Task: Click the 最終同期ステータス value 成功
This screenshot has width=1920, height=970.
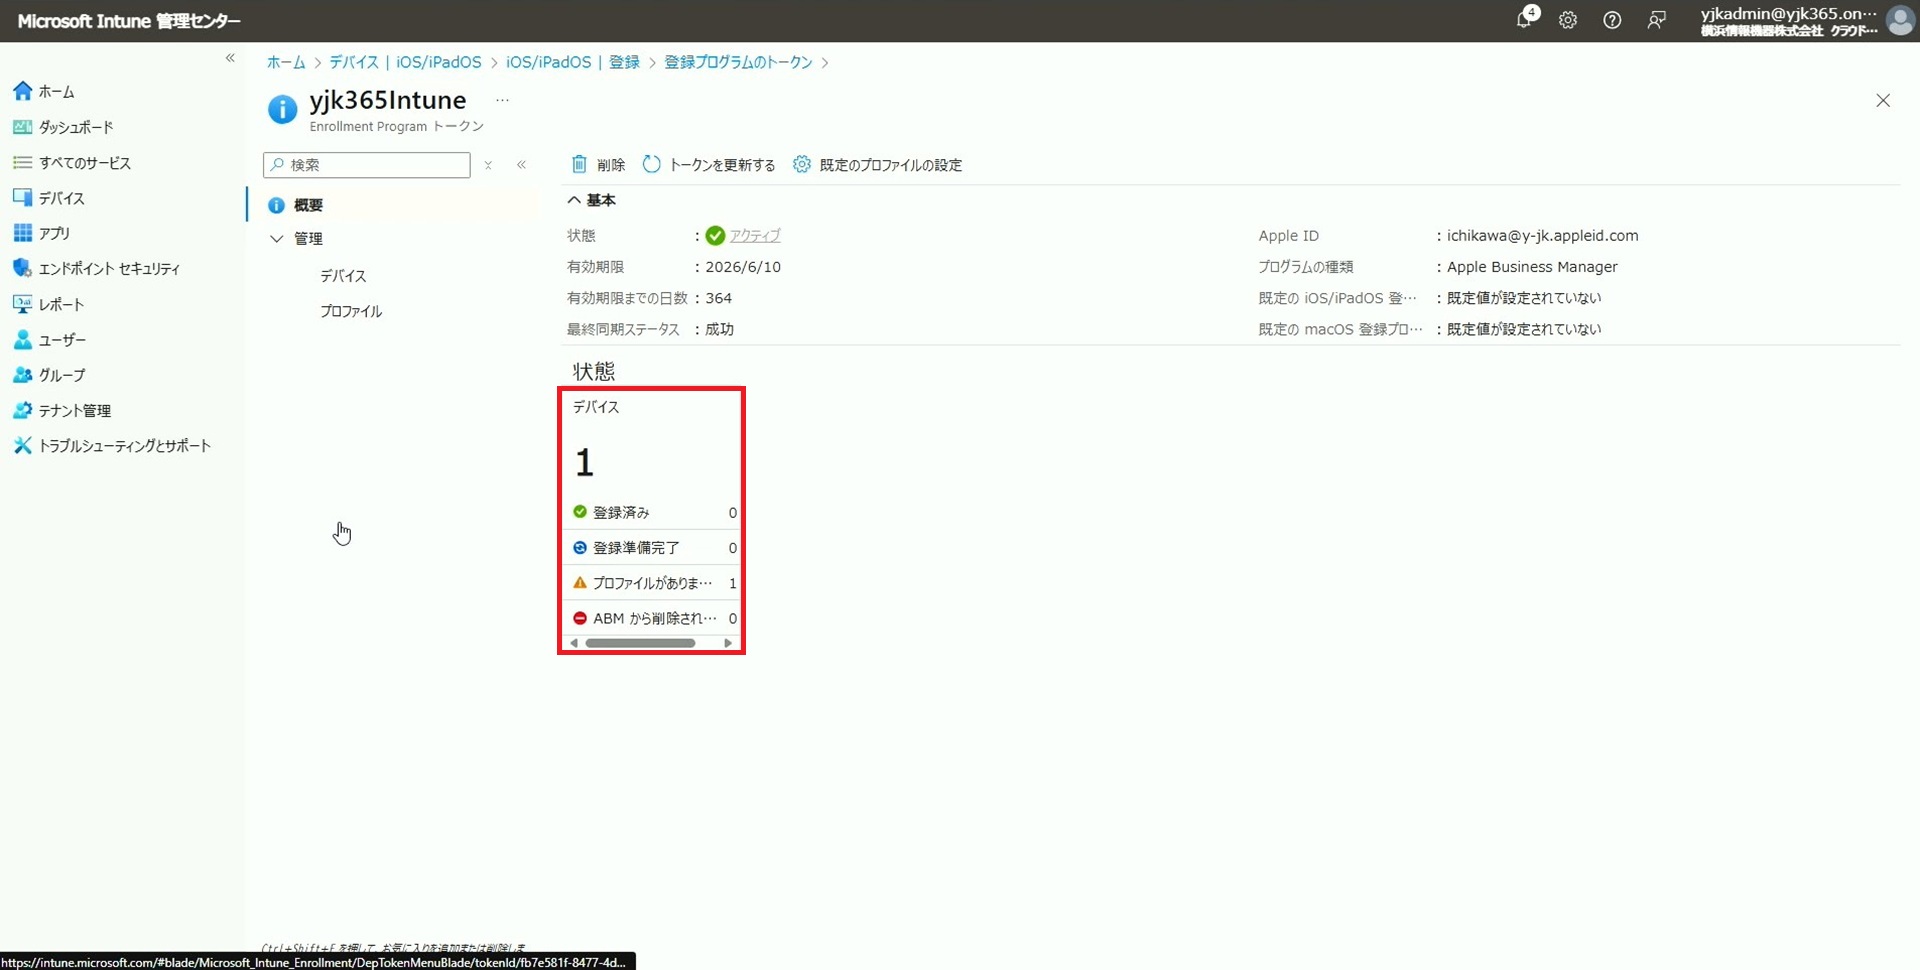Action: 719,329
